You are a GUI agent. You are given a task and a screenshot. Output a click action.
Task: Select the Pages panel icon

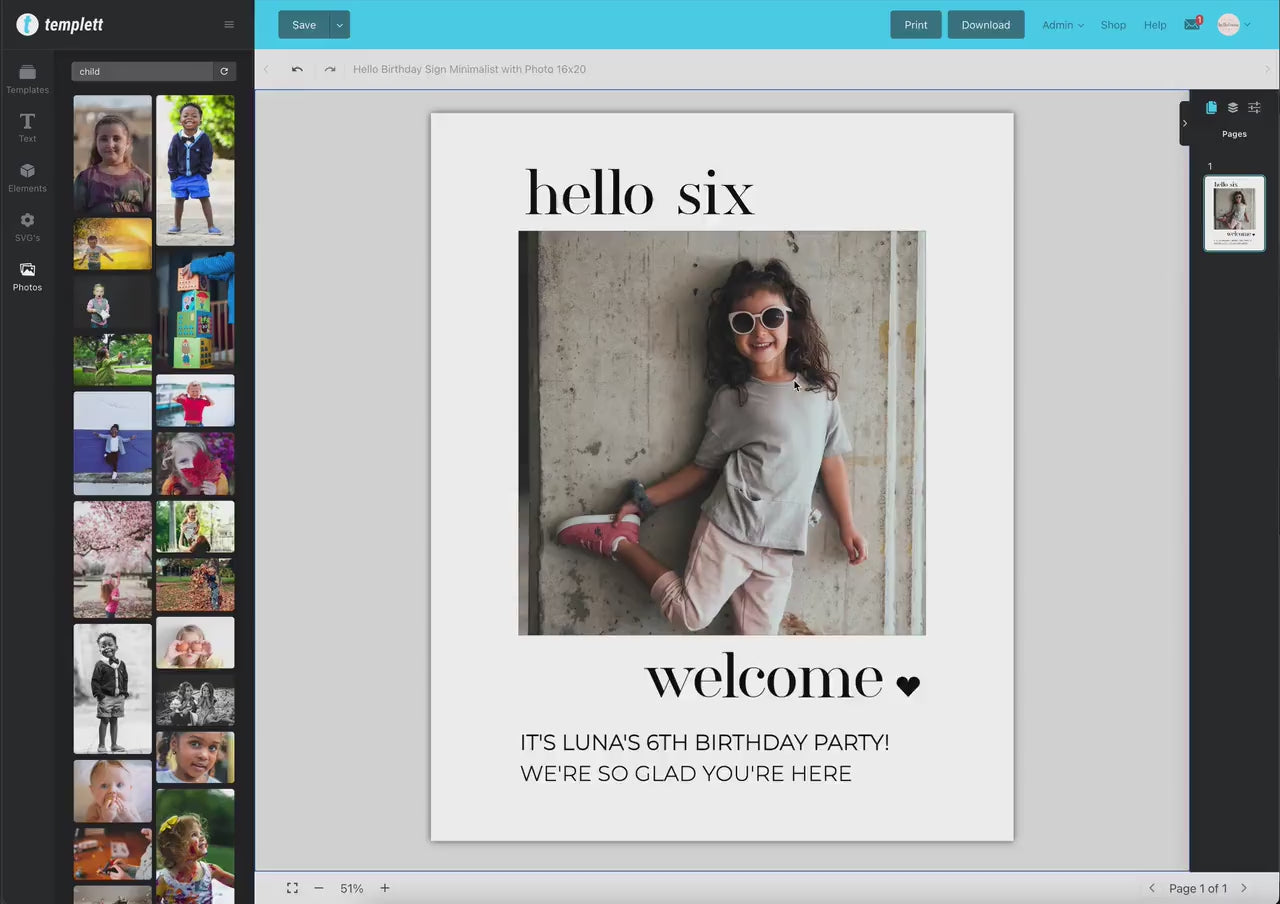pos(1211,107)
